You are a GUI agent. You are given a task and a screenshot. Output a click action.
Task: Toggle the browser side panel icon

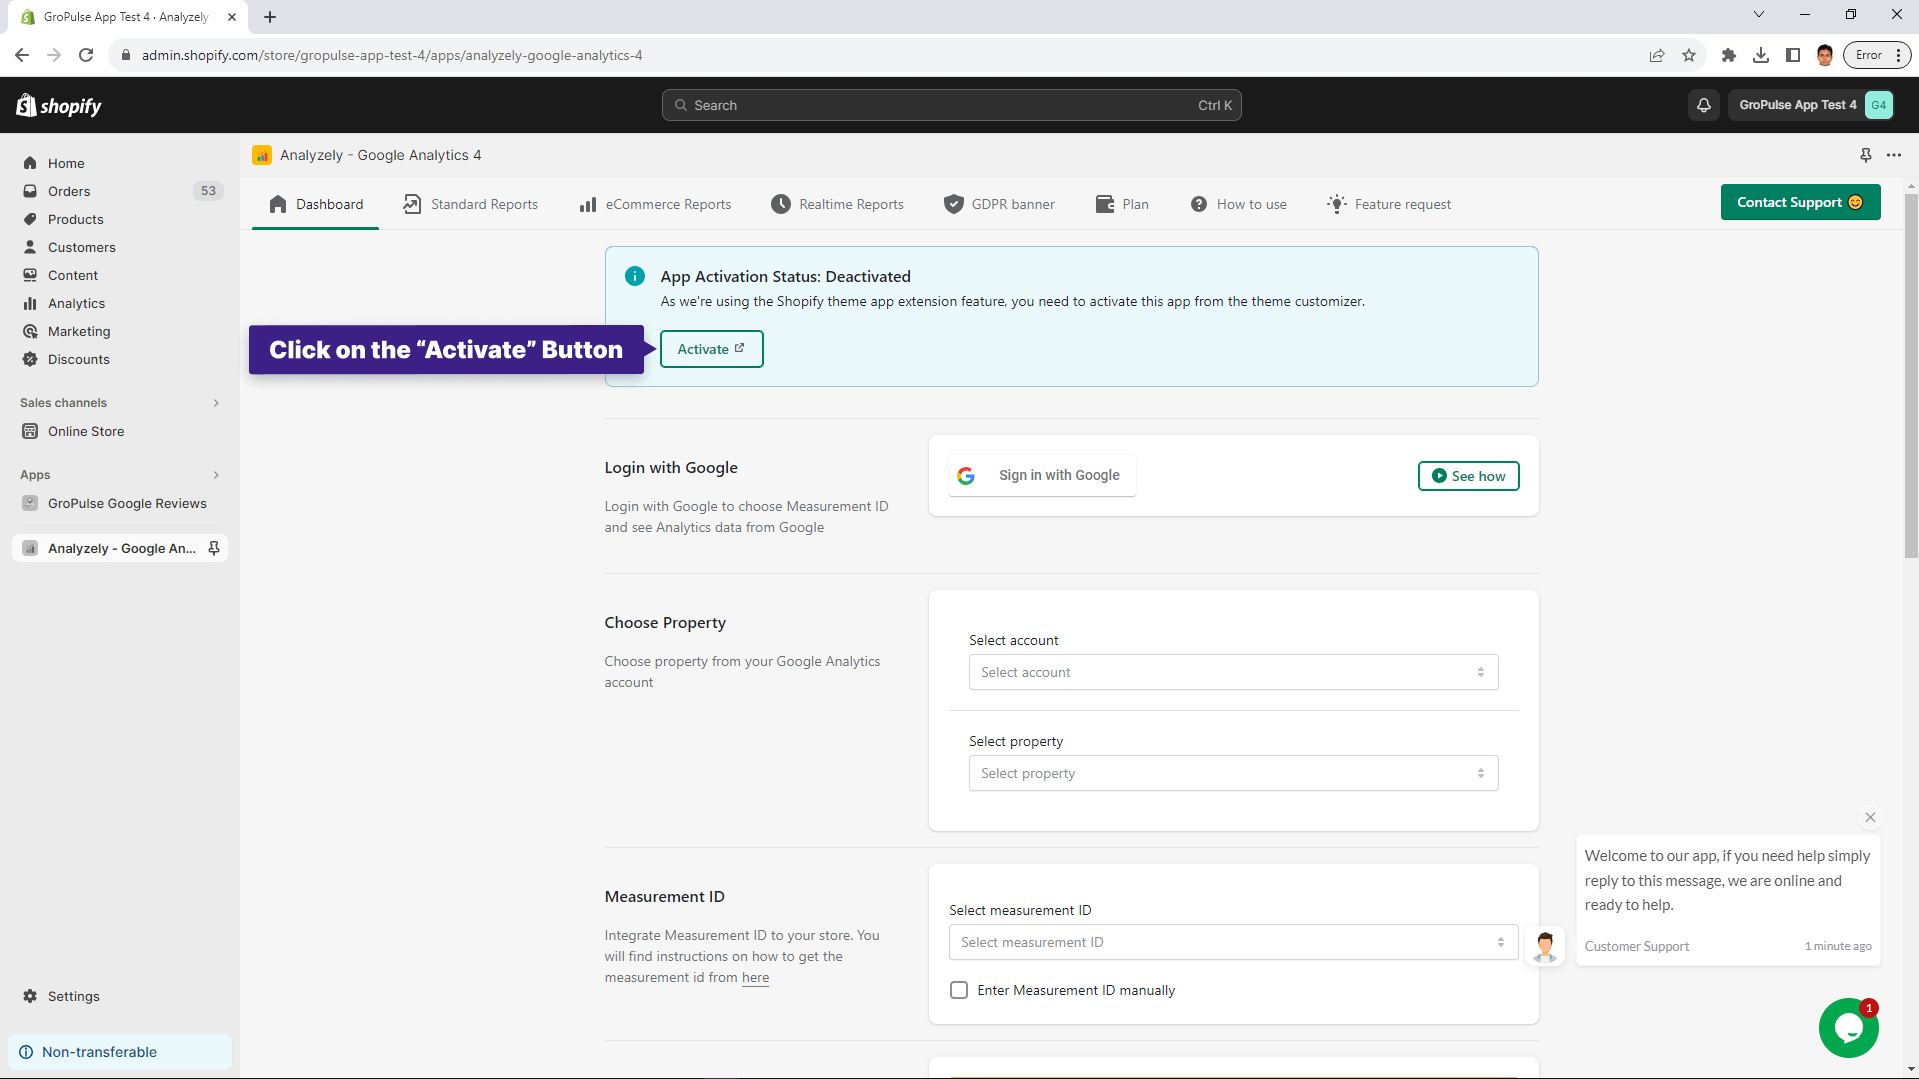(x=1793, y=55)
